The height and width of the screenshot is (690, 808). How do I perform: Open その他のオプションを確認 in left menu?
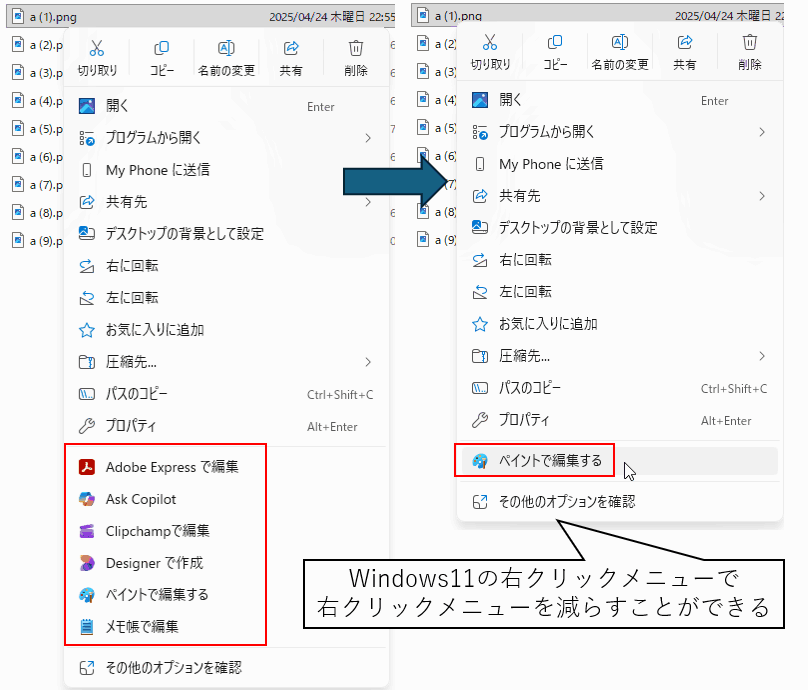227,668
